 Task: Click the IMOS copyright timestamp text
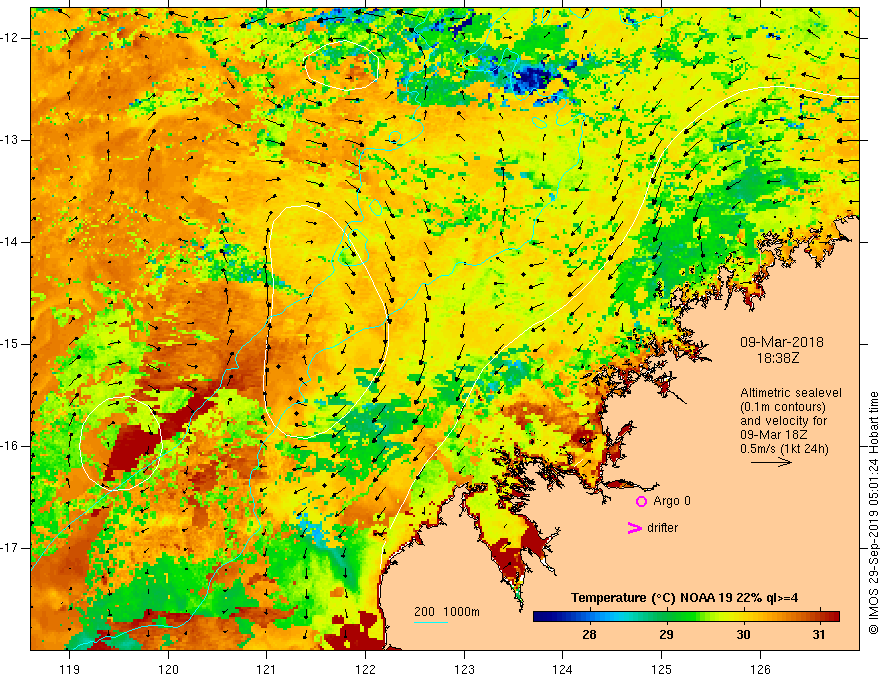(873, 513)
